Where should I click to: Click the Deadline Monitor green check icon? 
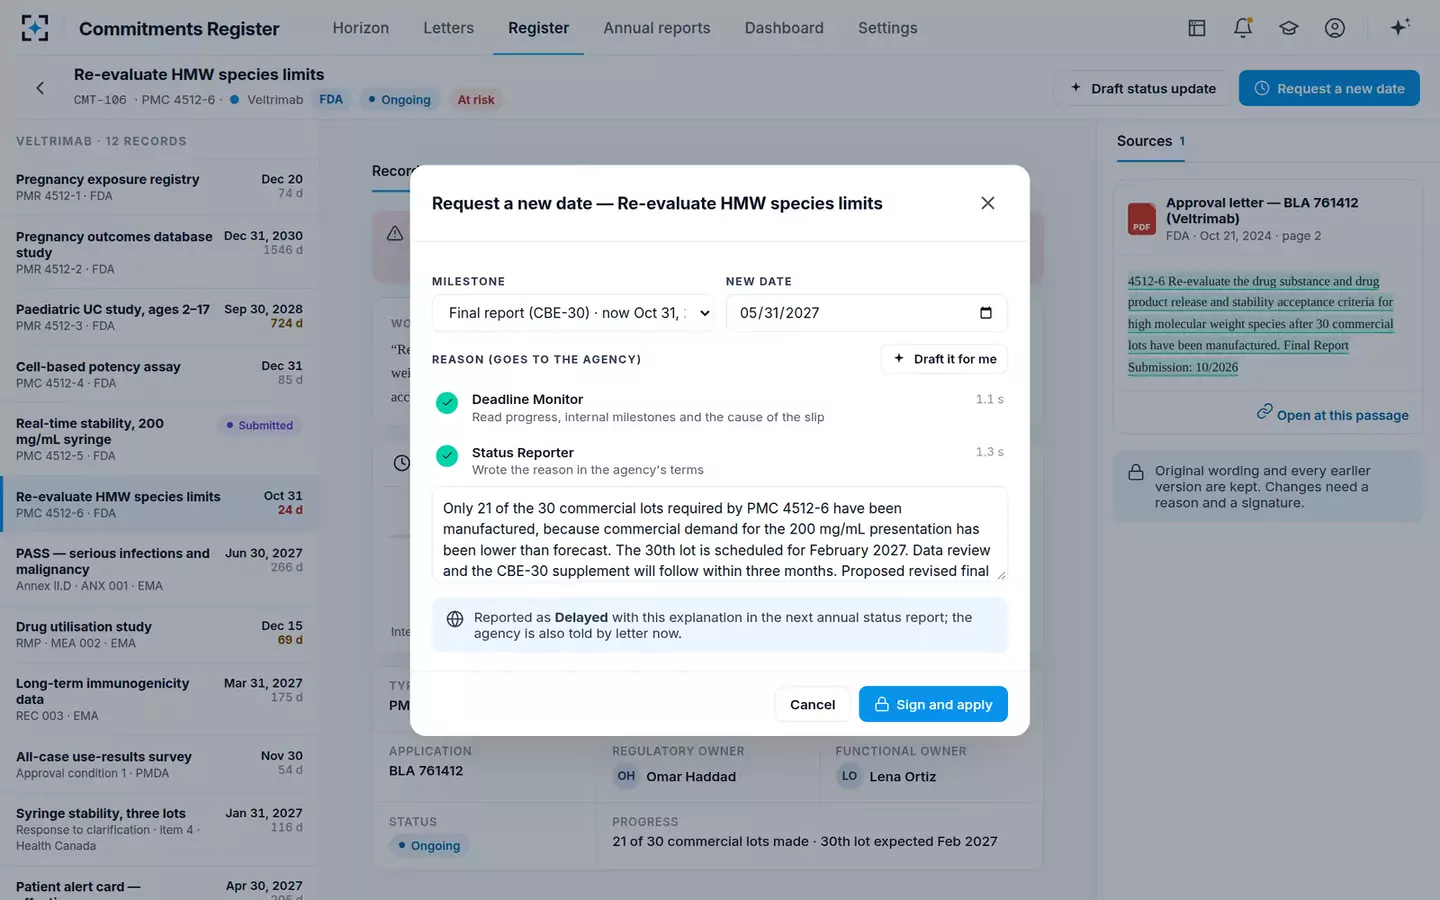click(447, 403)
